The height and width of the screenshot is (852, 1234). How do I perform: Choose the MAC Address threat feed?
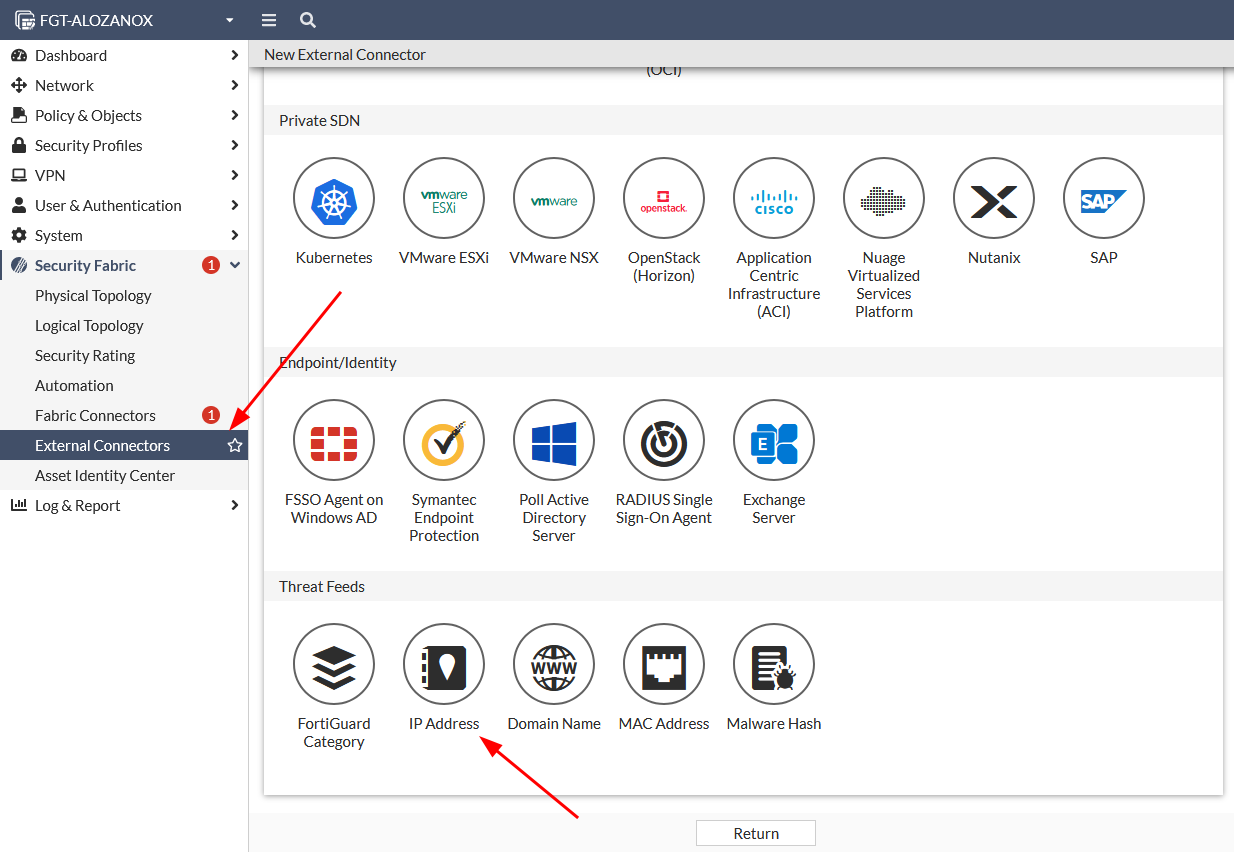[663, 665]
